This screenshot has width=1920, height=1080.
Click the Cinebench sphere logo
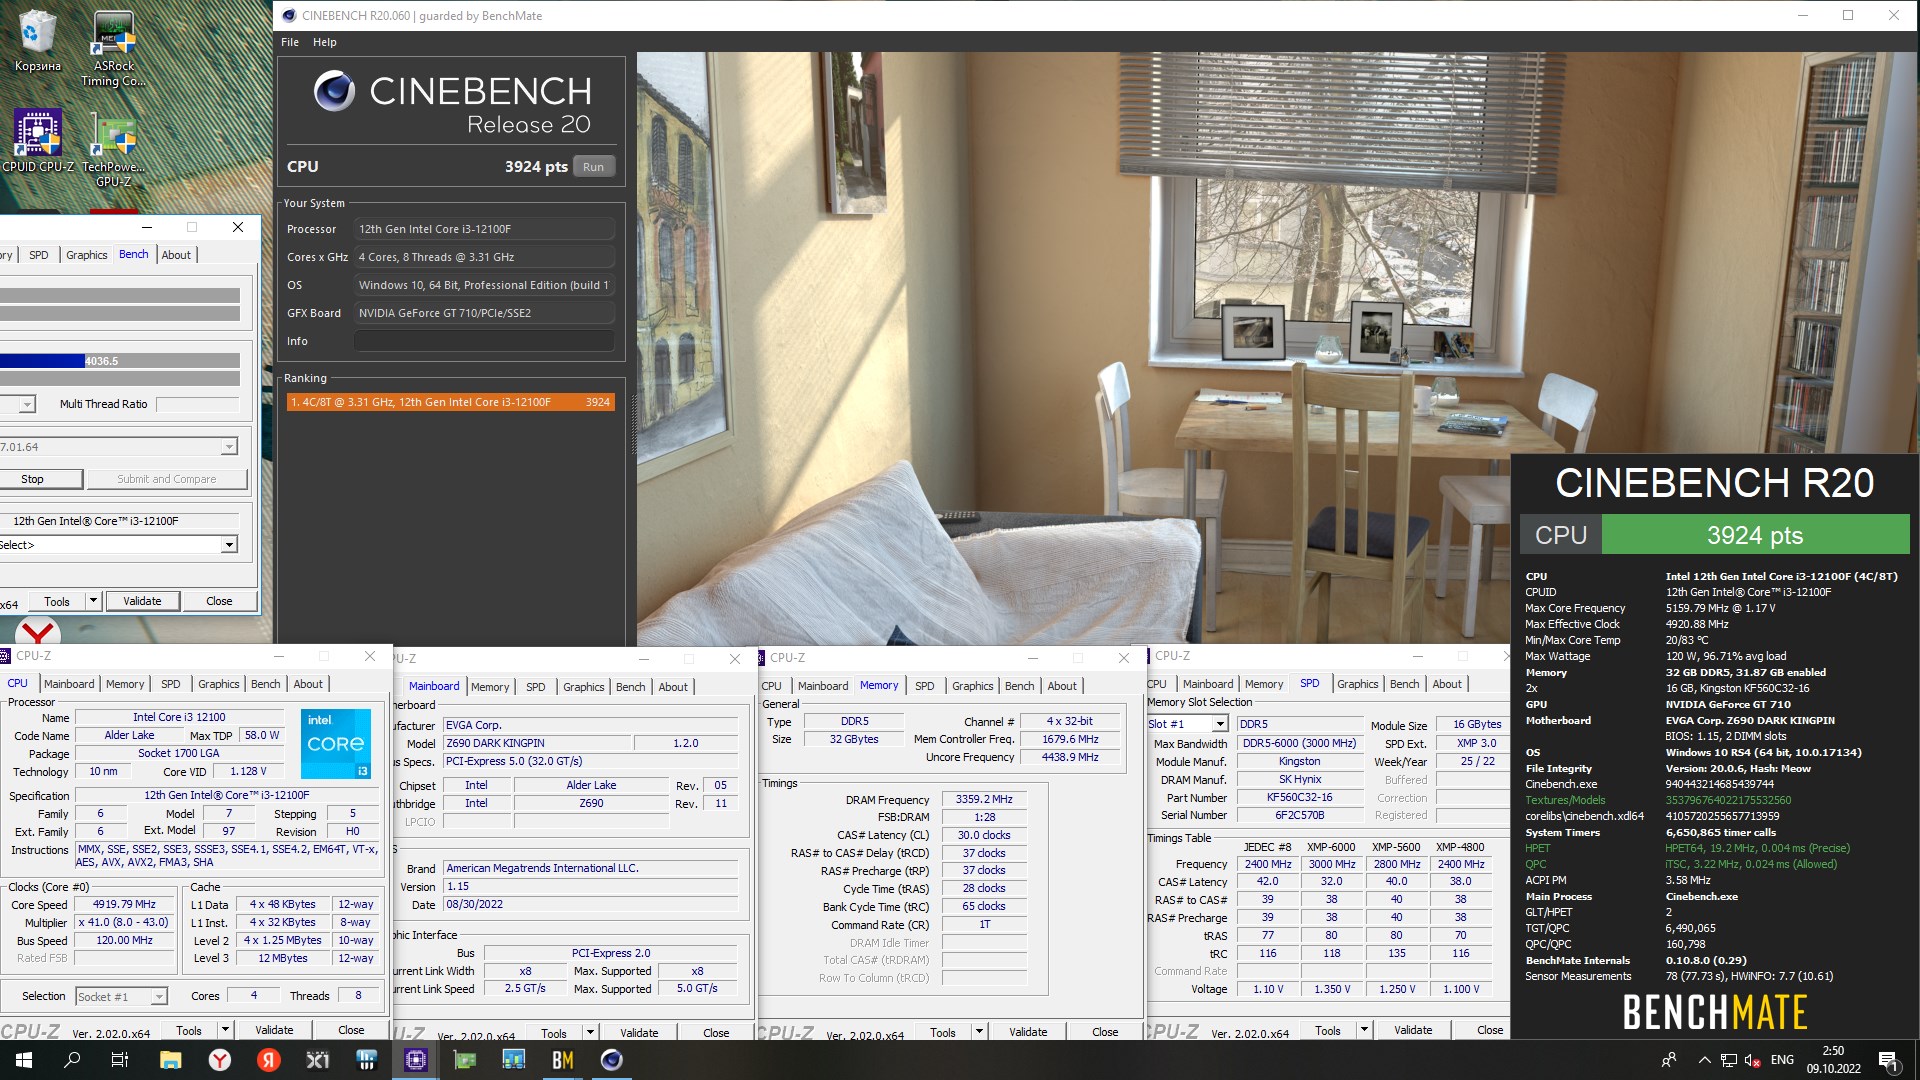pyautogui.click(x=334, y=91)
